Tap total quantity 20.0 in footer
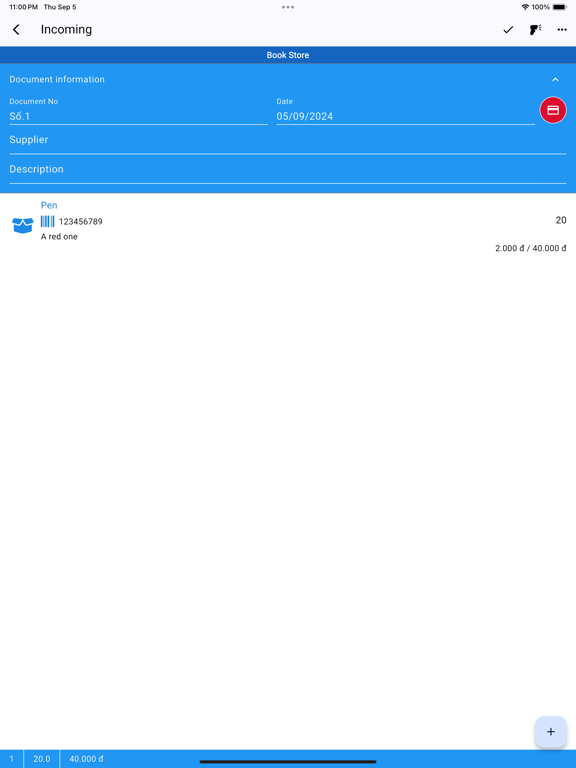The width and height of the screenshot is (576, 768). [x=42, y=759]
